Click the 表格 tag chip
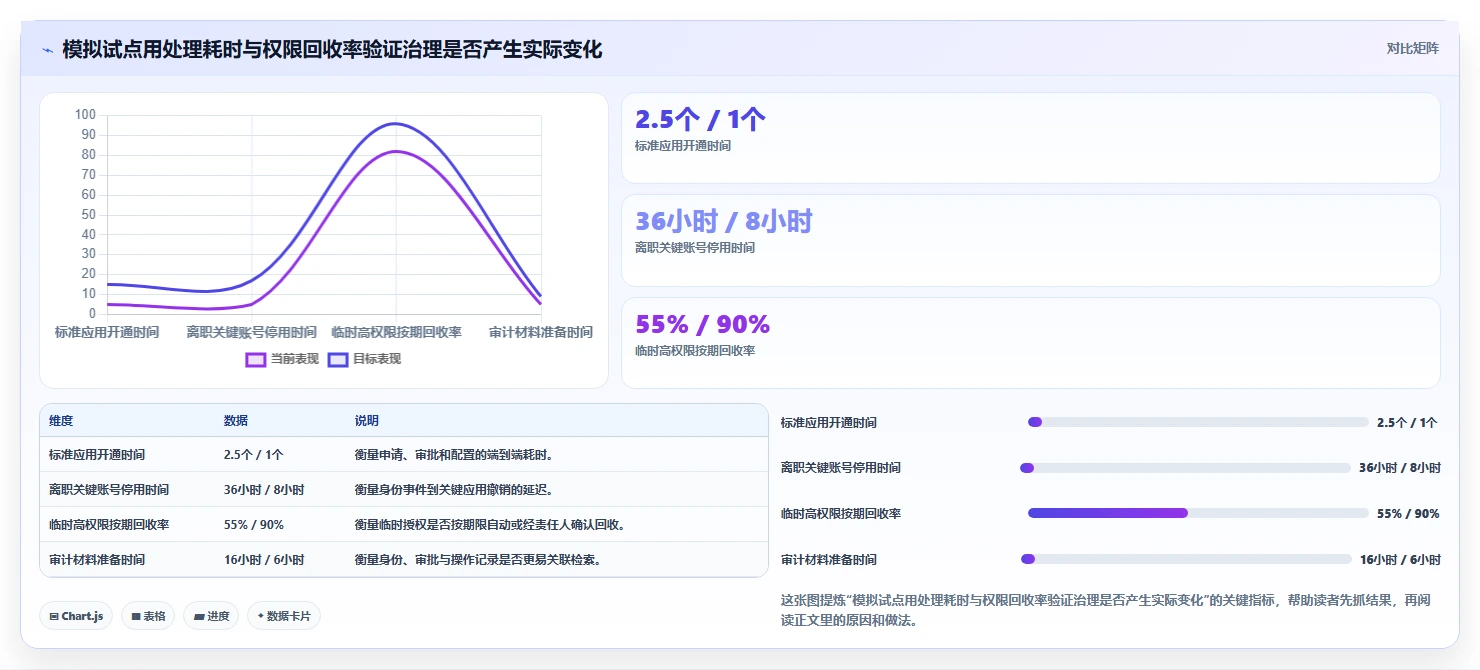This screenshot has height=670, width=1480. click(148, 616)
